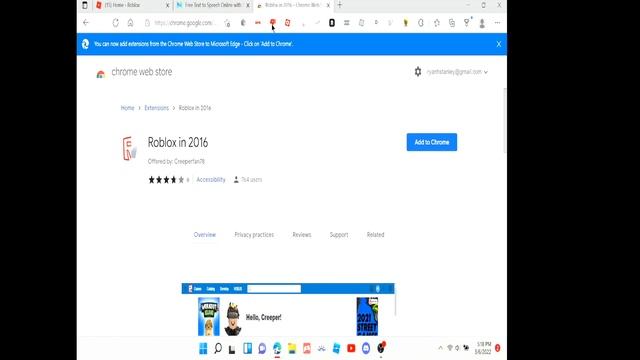Click the page vertical scrollbar
This screenshot has height=360, width=640.
[x=504, y=120]
